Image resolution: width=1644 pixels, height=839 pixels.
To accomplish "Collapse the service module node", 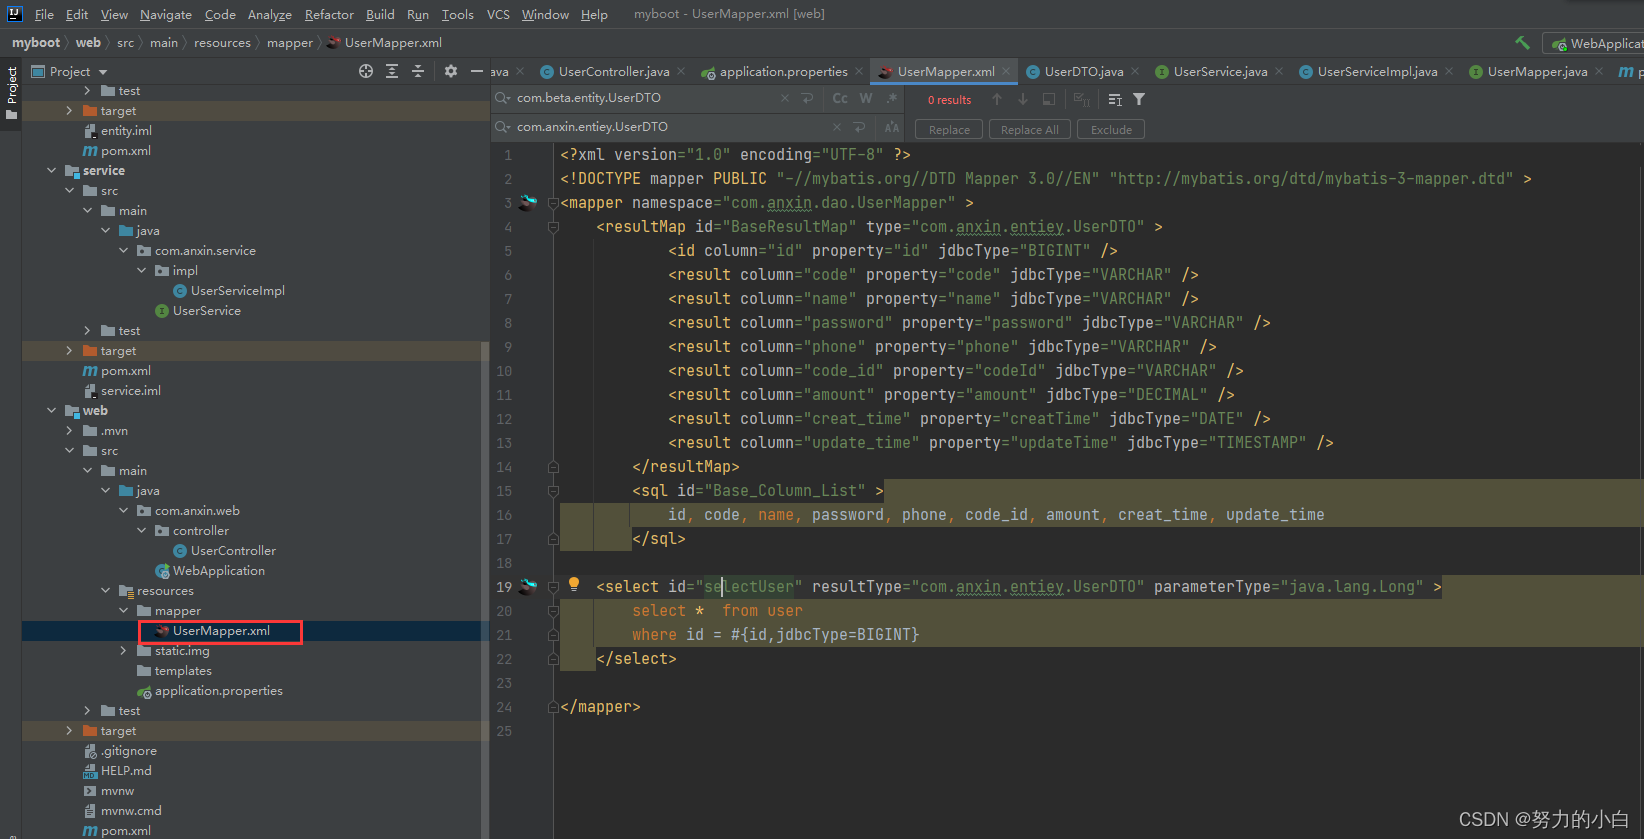I will (x=51, y=171).
